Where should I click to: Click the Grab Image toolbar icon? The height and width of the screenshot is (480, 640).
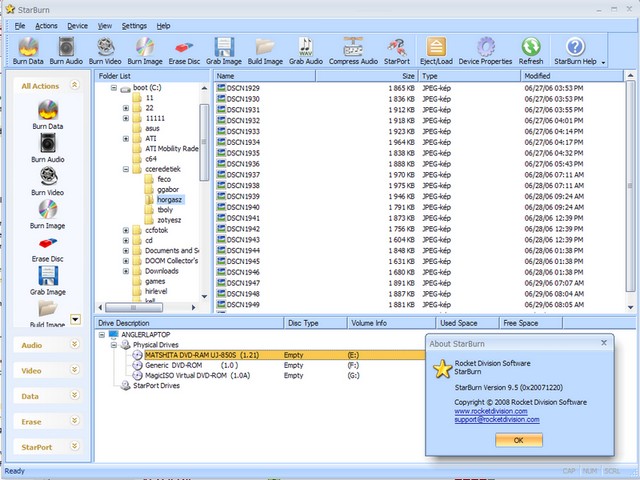tap(224, 51)
